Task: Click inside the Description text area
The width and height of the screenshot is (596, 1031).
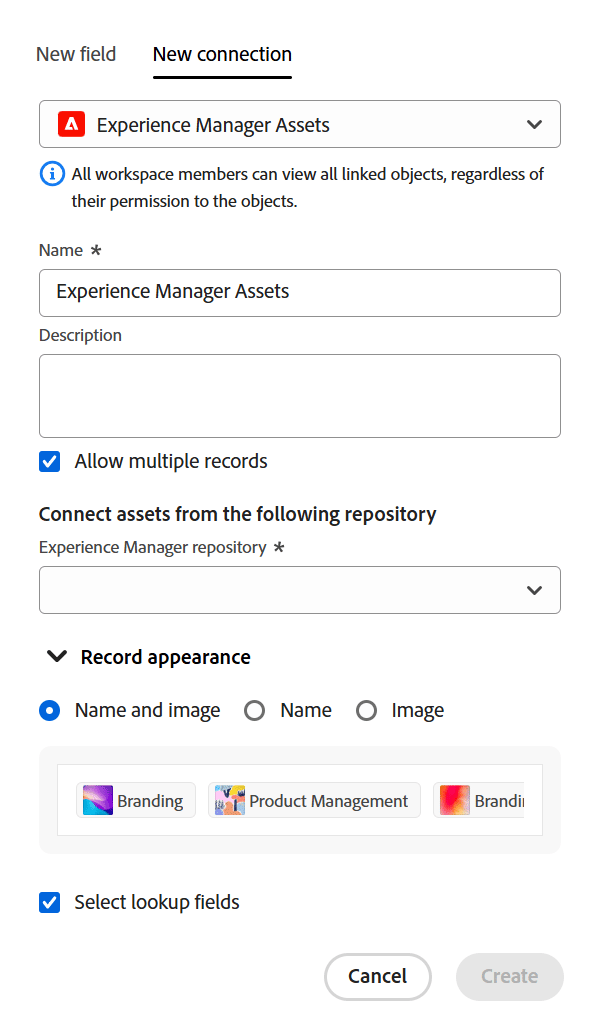Action: [x=299, y=395]
